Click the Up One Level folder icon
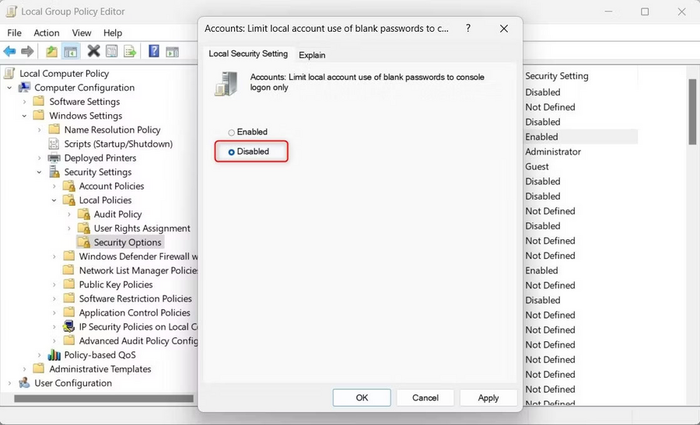Image resolution: width=700 pixels, height=425 pixels. pos(51,51)
